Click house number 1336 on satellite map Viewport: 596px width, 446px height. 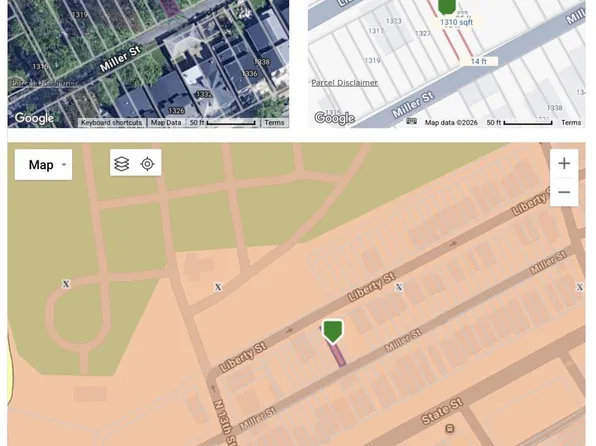249,73
